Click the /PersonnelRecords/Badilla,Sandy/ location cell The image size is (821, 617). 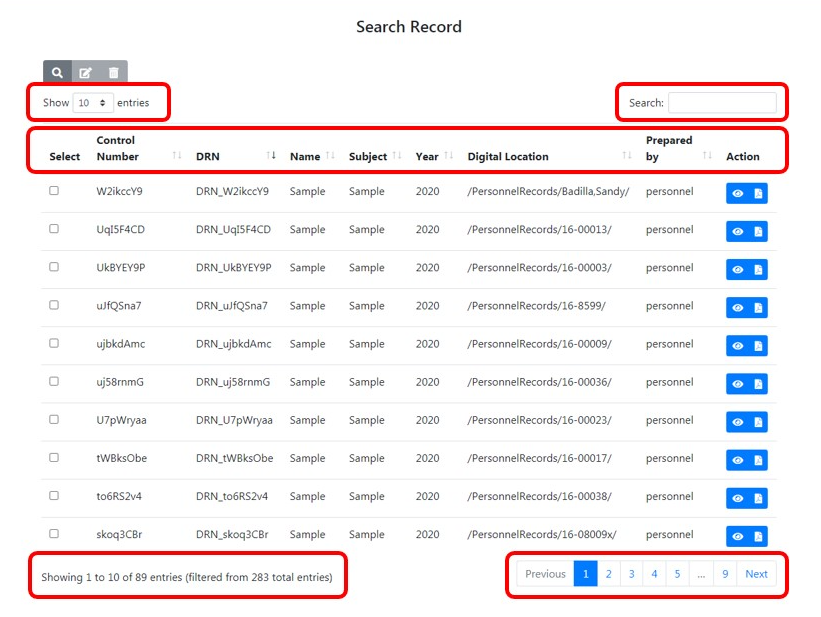(x=548, y=191)
